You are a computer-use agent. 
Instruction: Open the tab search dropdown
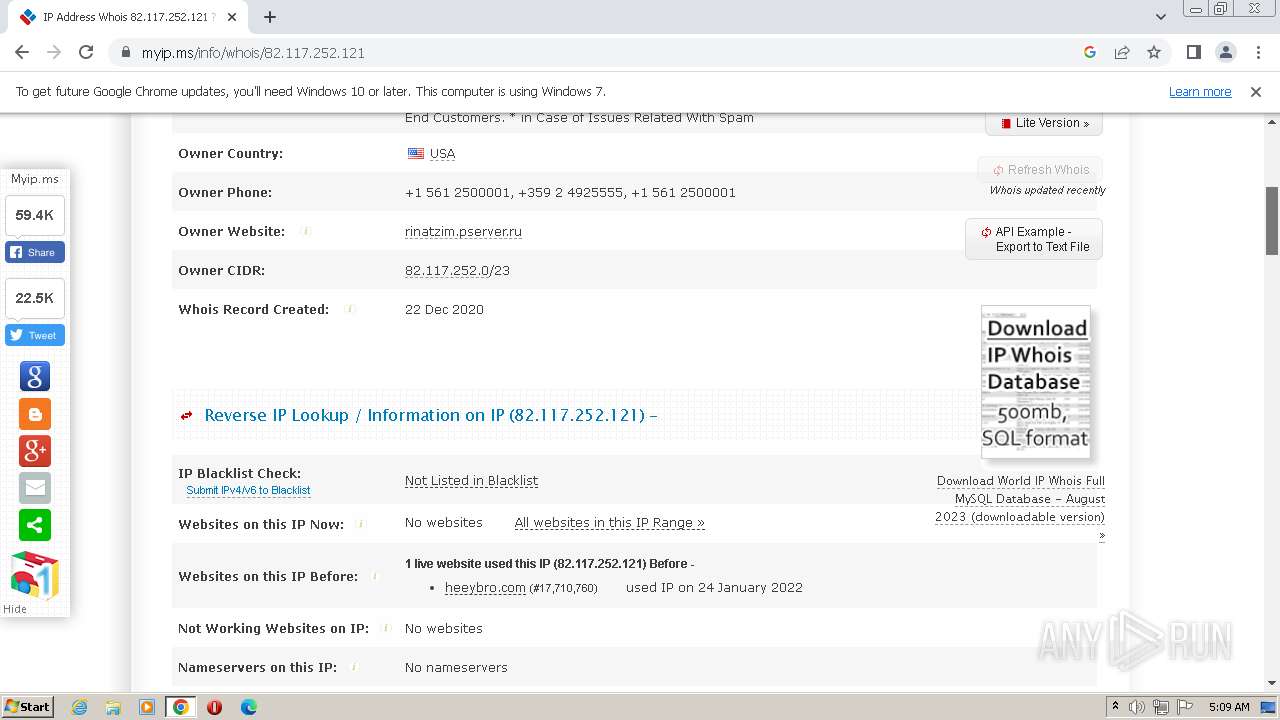click(1161, 17)
